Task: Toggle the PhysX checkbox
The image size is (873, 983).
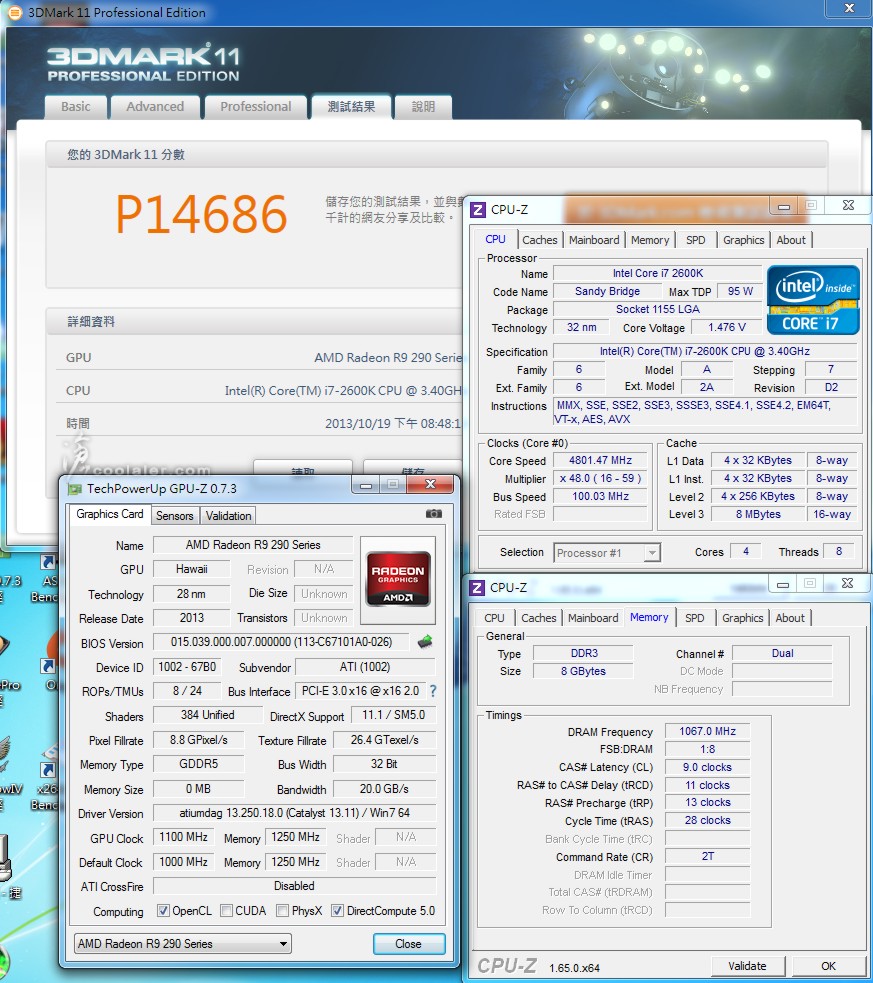Action: (x=283, y=910)
